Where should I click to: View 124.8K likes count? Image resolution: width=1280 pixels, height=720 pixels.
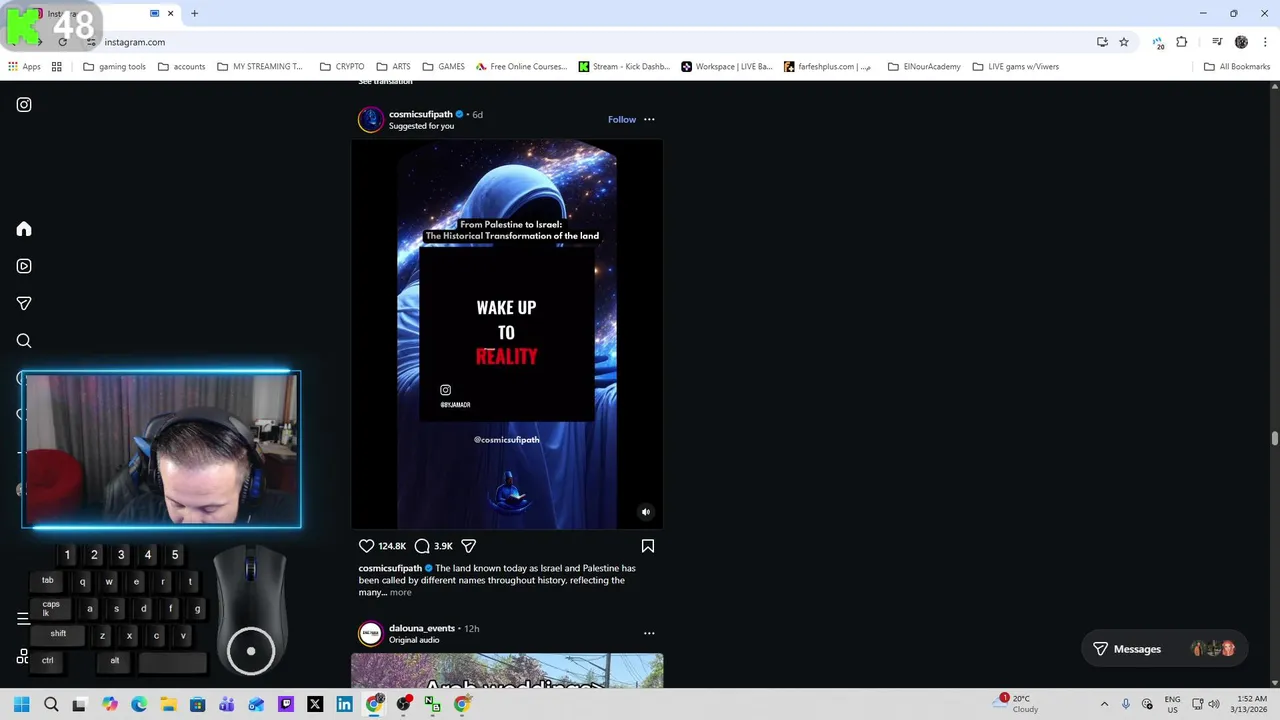coord(392,546)
